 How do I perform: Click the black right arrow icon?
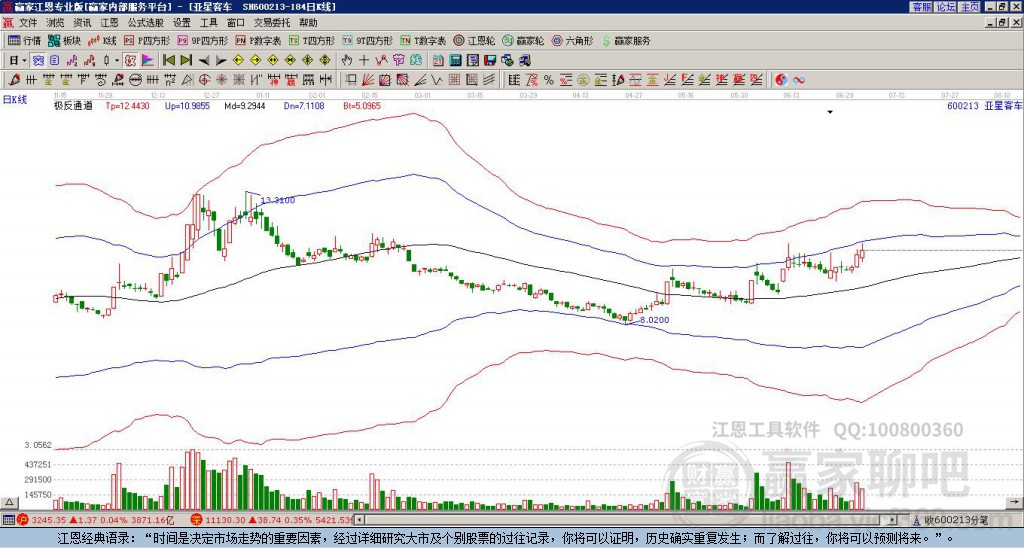(221, 60)
